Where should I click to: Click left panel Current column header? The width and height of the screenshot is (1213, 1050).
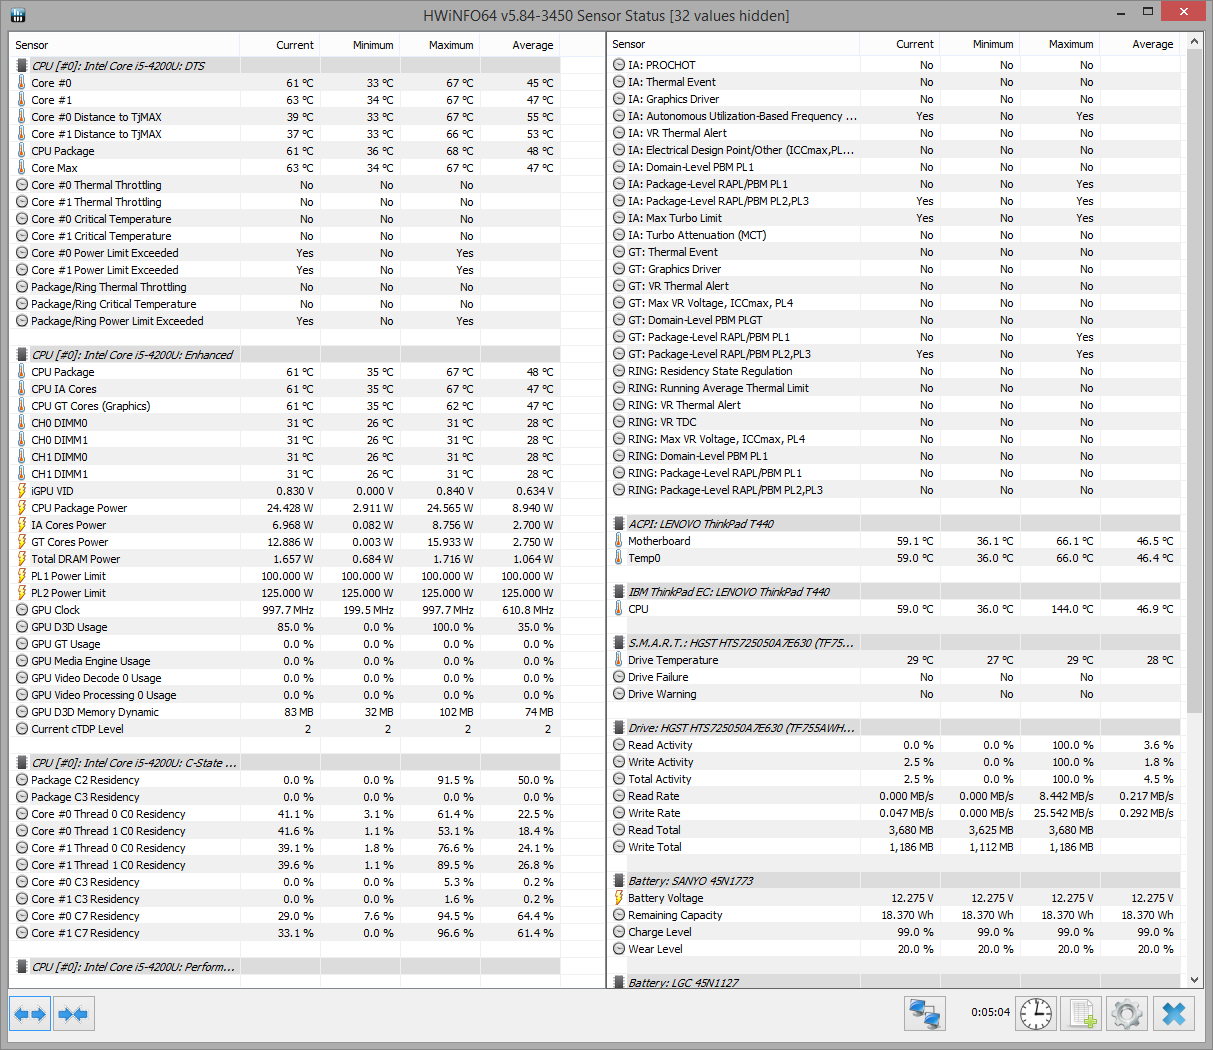coord(280,45)
